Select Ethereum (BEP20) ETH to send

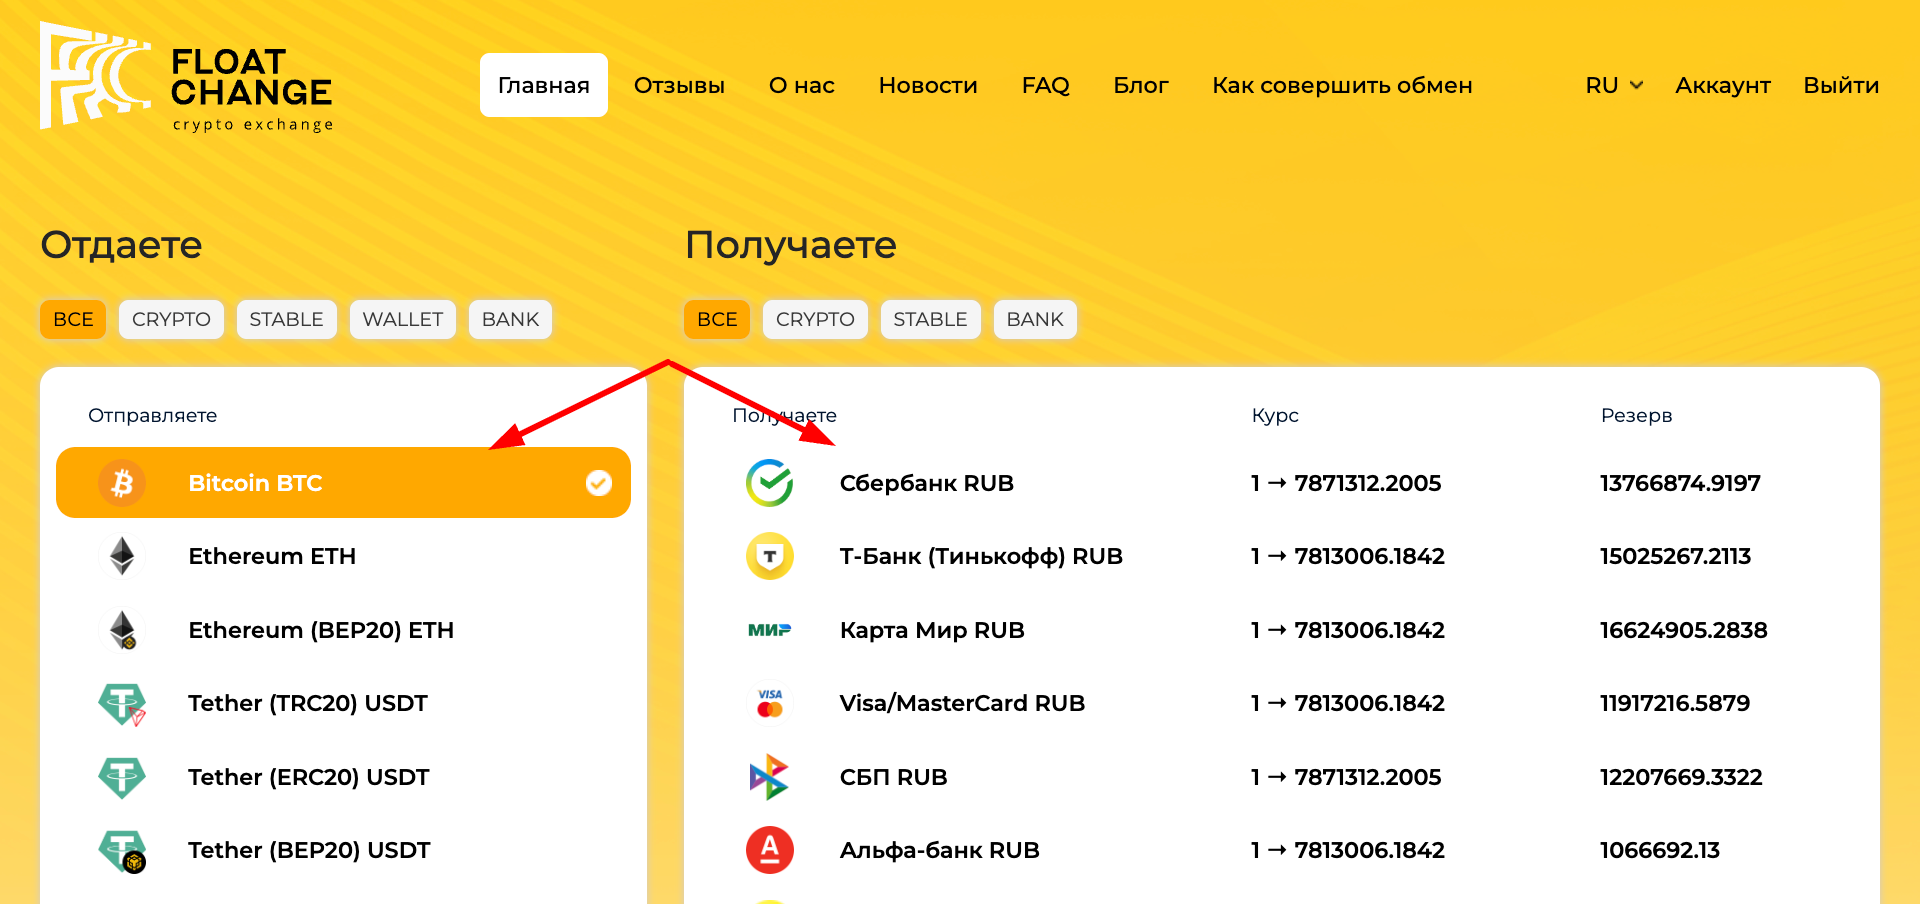point(343,630)
